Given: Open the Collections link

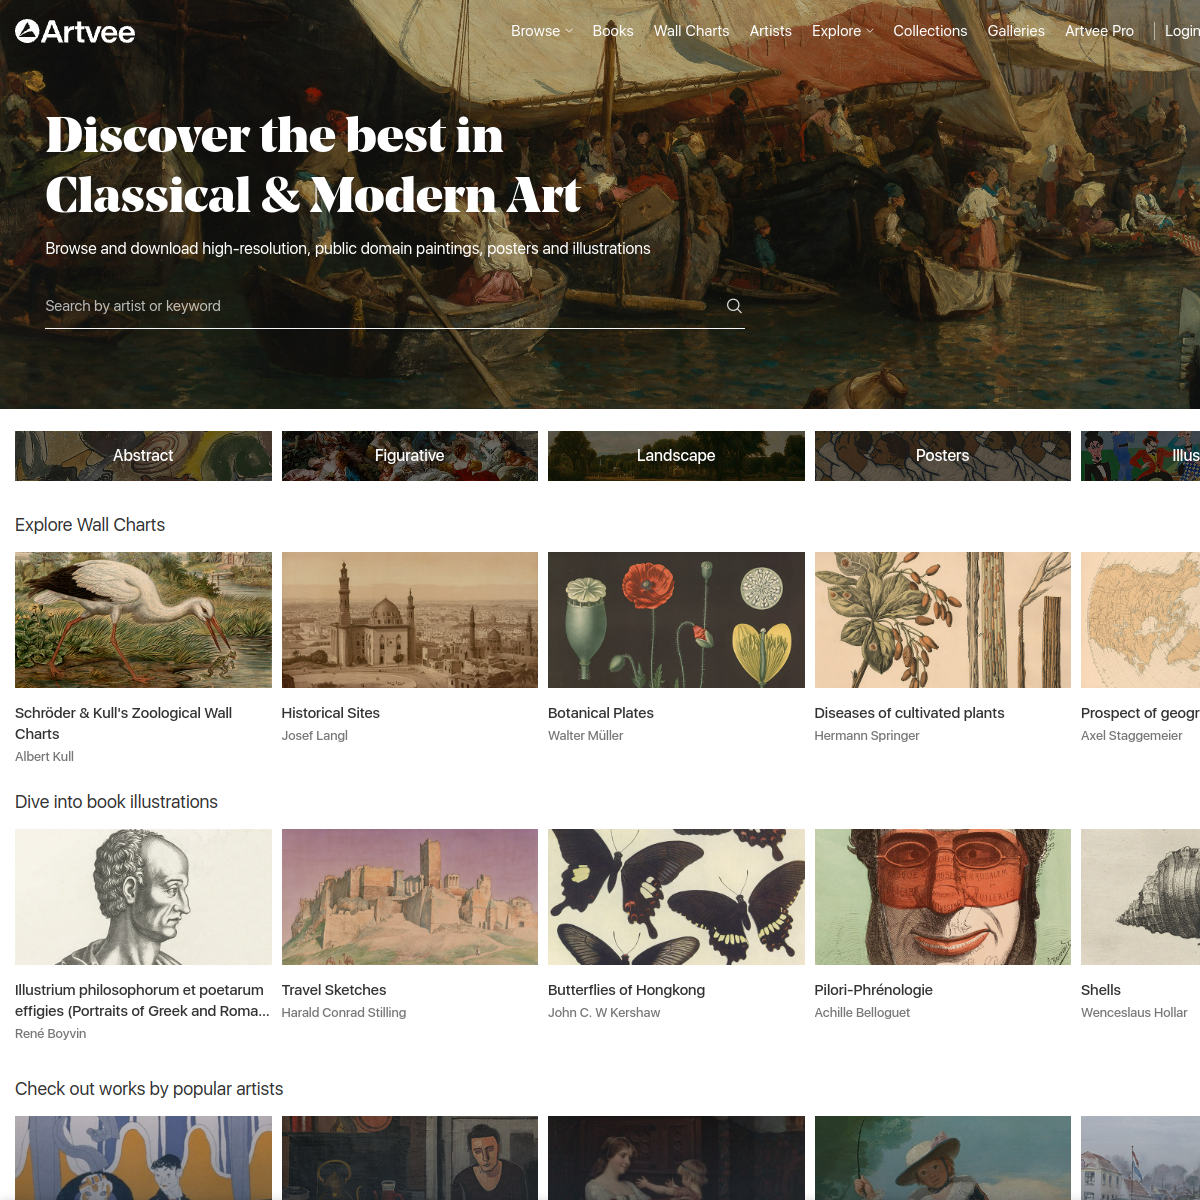Looking at the screenshot, I should pos(930,31).
